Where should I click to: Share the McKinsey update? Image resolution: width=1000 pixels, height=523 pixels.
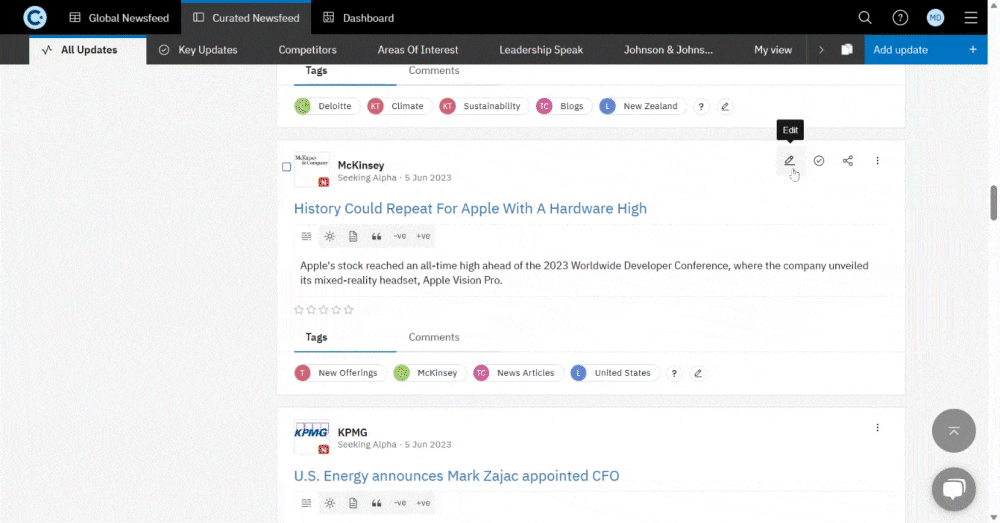pyautogui.click(x=848, y=161)
